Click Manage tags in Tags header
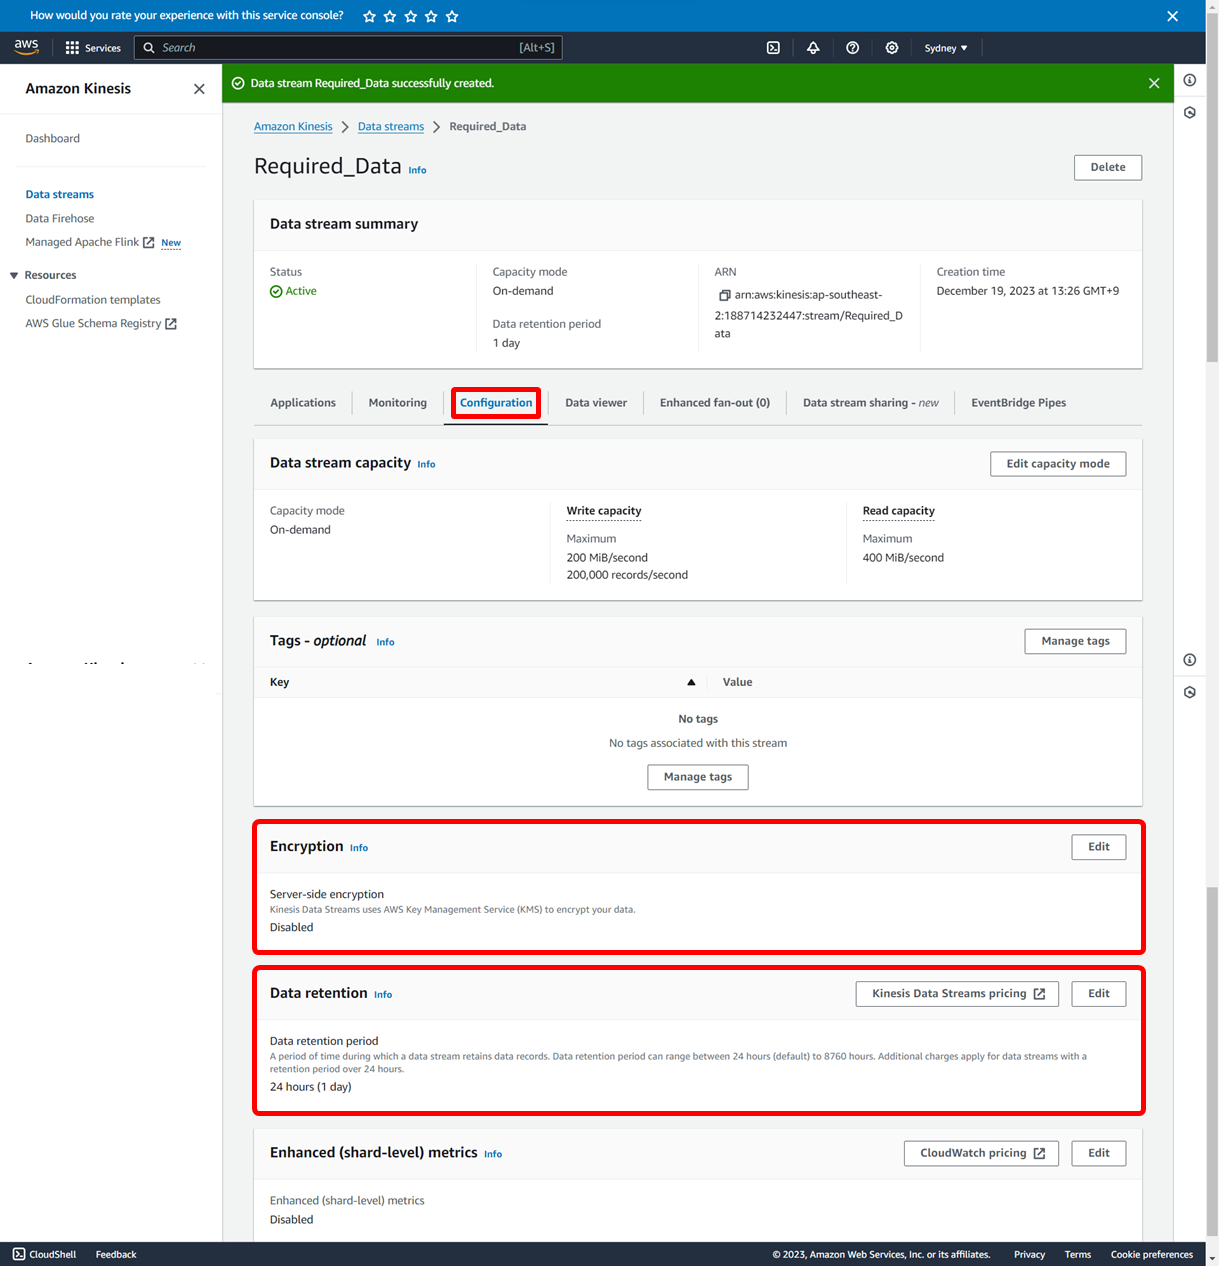The height and width of the screenshot is (1266, 1219). click(1076, 641)
